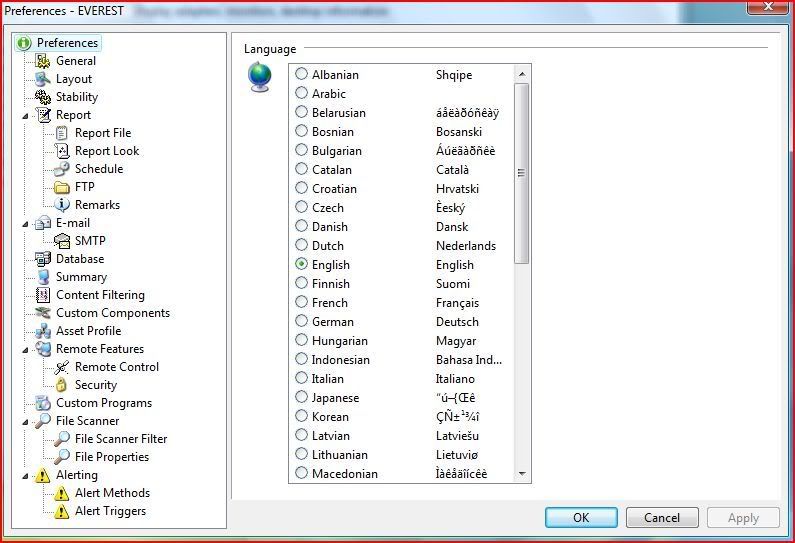Viewport: 795px width, 543px height.
Task: Select the Korean radio button
Action: 301,416
